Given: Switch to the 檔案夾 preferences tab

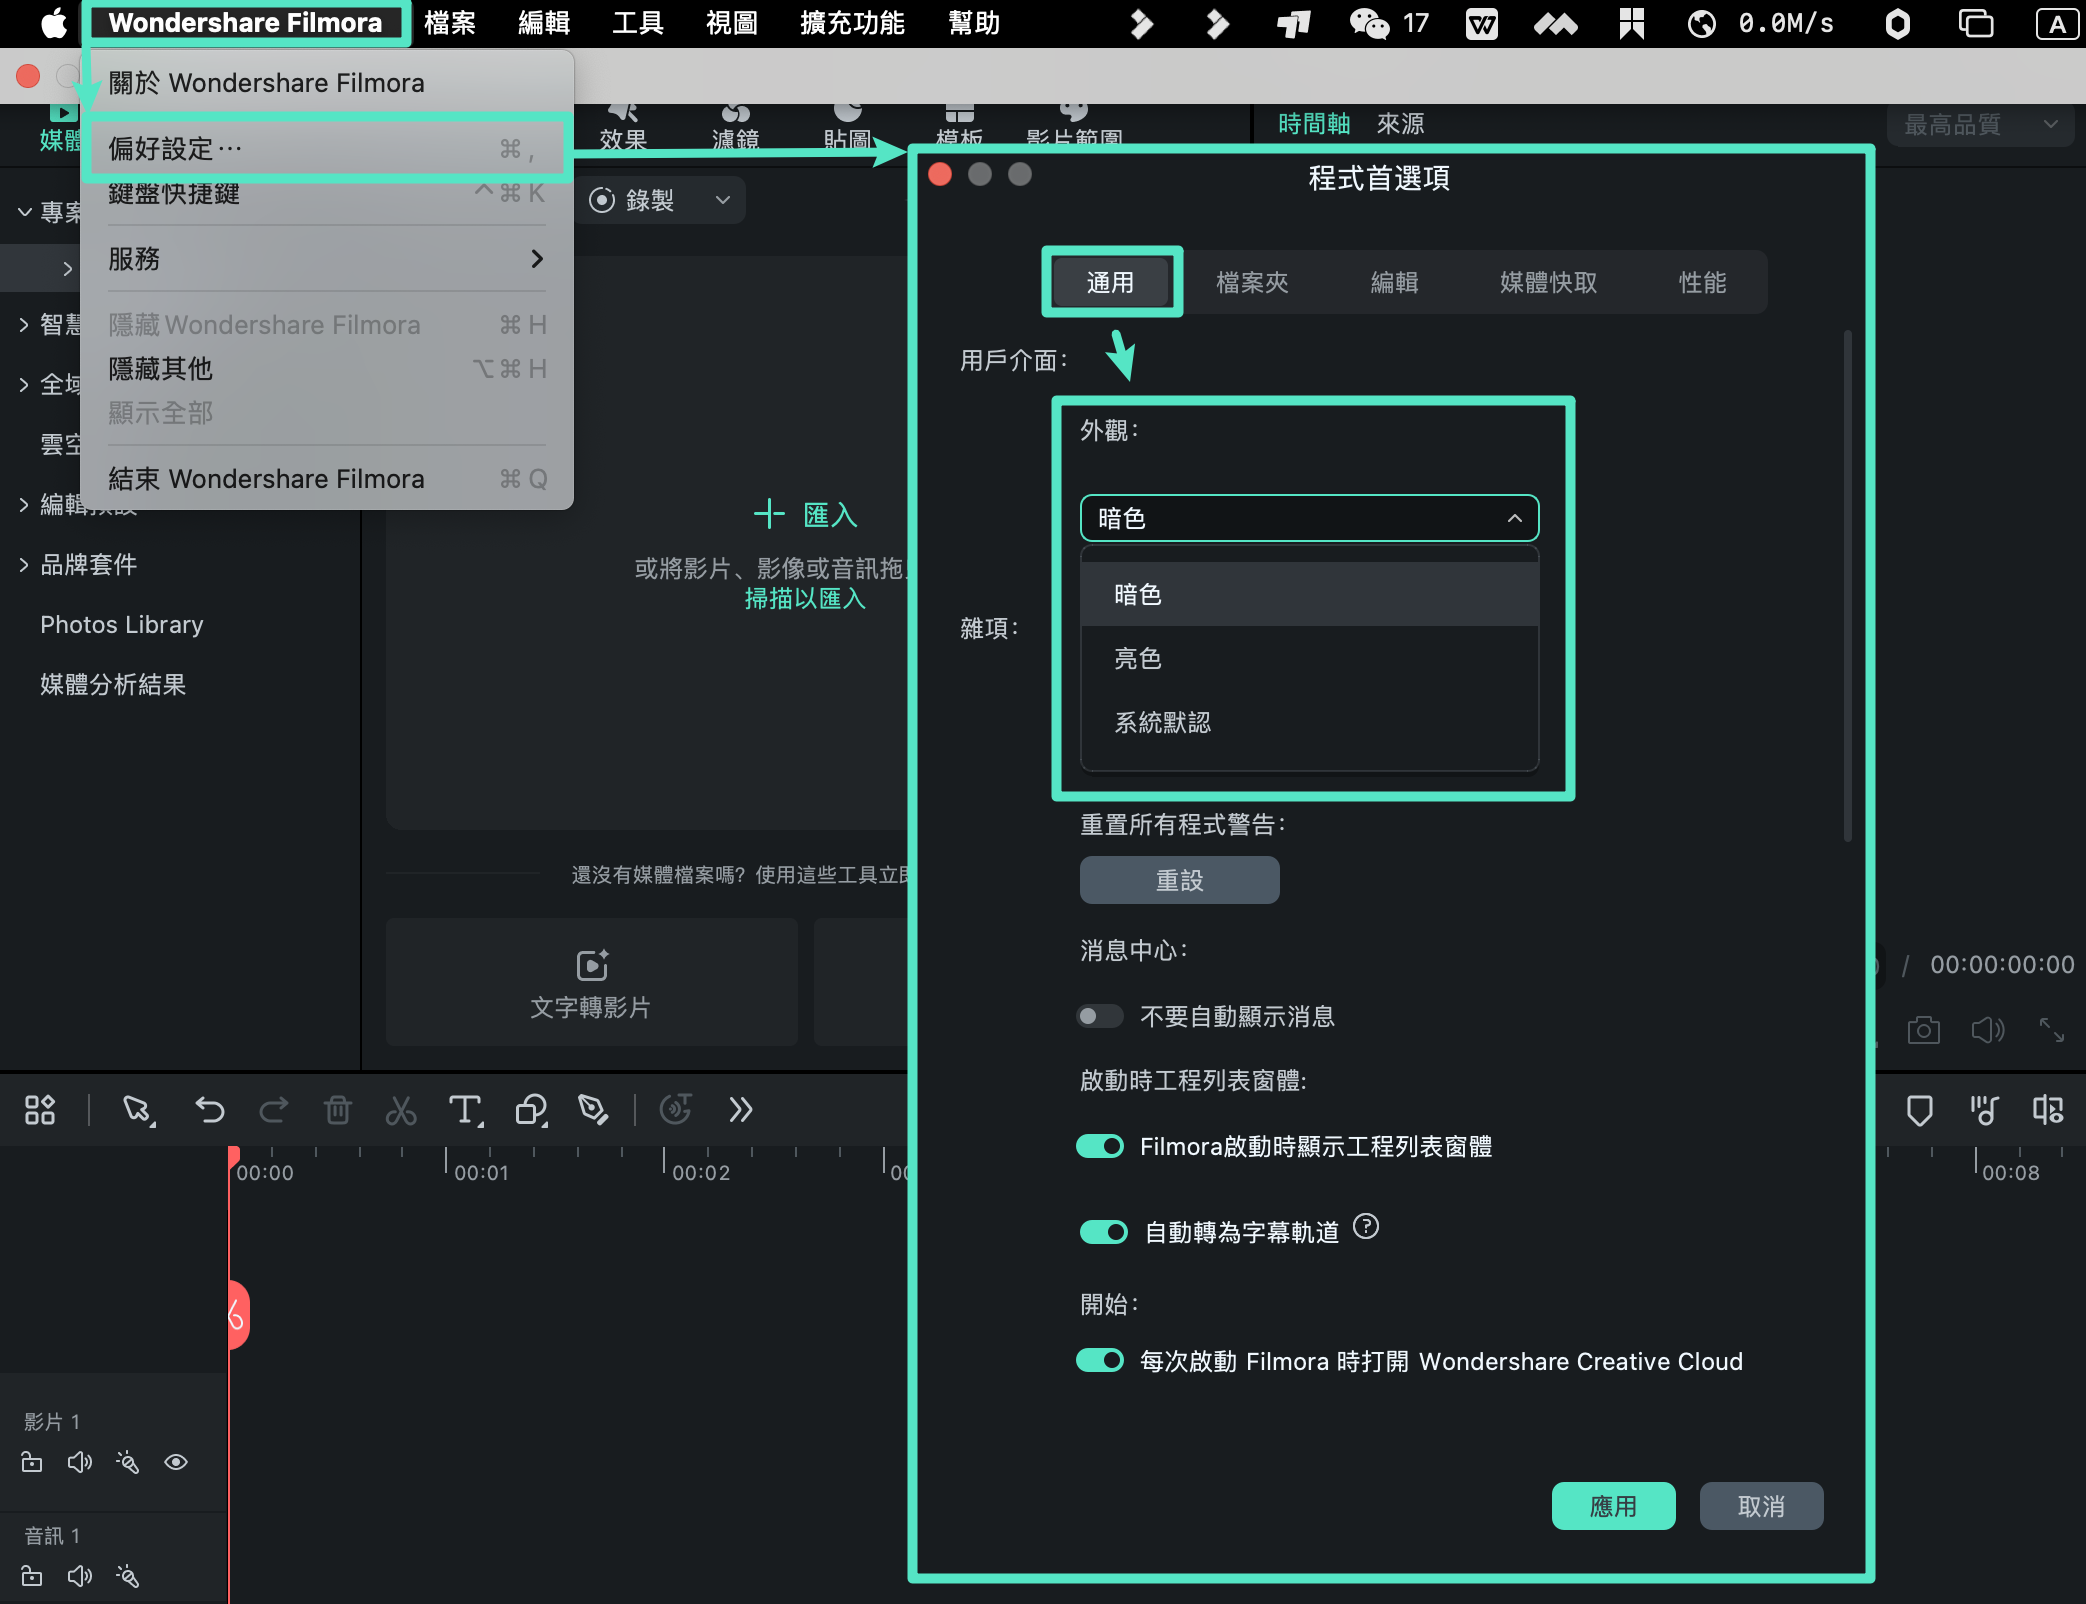Looking at the screenshot, I should click(x=1252, y=283).
